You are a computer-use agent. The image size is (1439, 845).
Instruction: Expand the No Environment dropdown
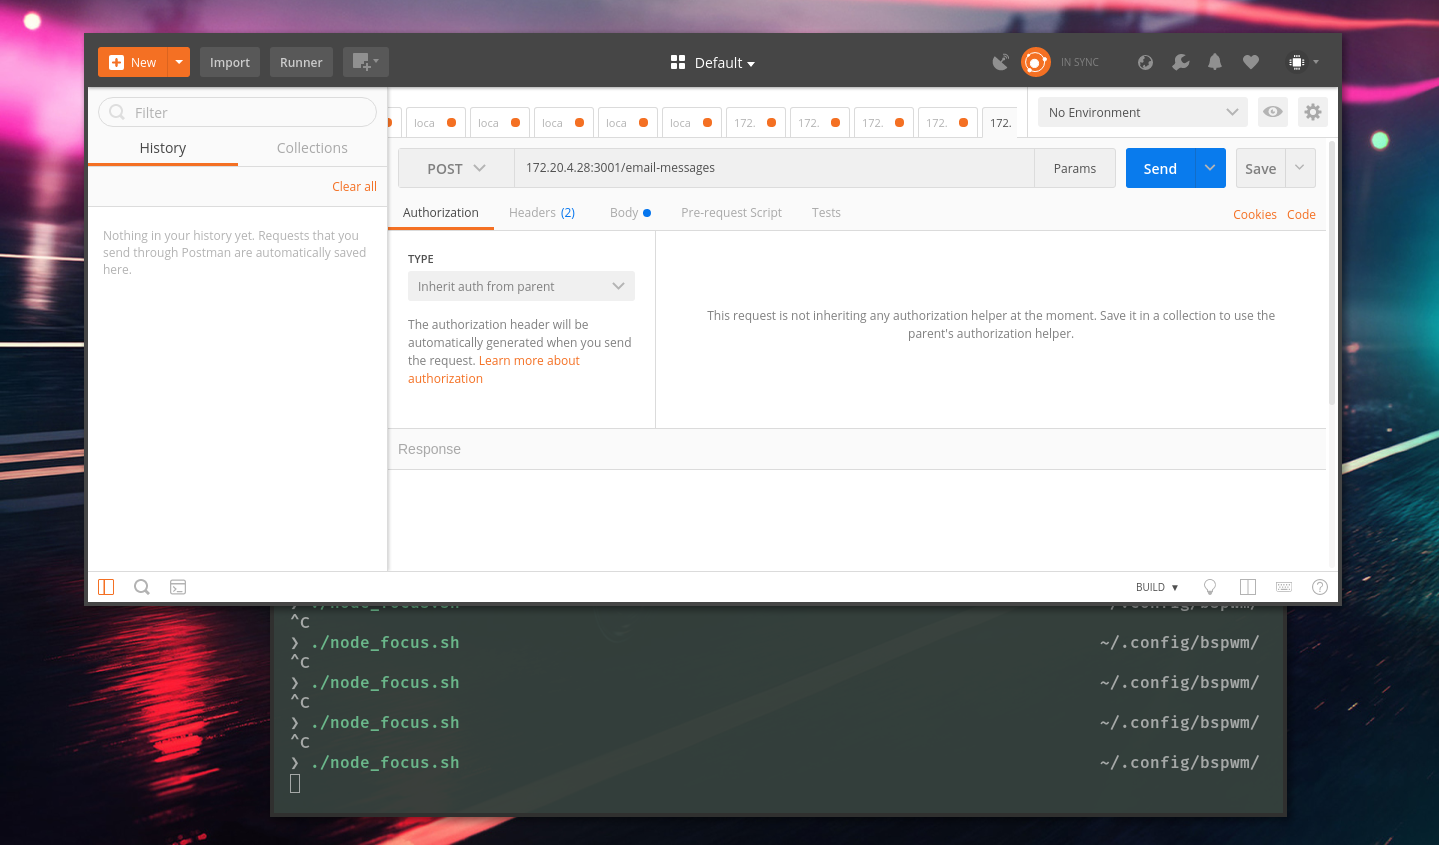1140,112
